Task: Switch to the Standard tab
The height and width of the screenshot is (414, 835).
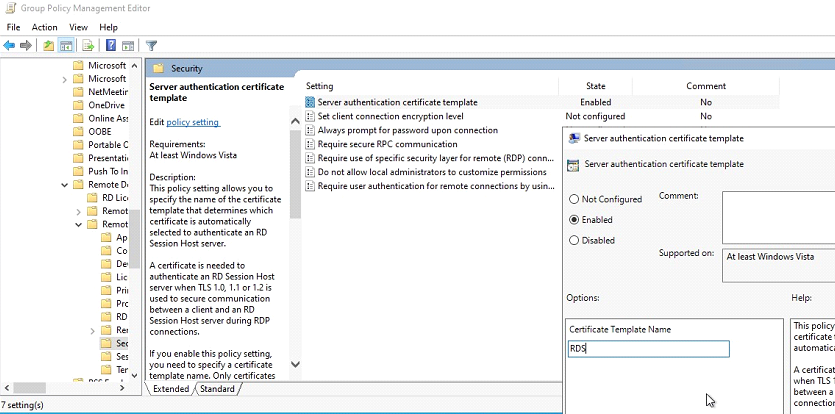Action: tap(217, 389)
